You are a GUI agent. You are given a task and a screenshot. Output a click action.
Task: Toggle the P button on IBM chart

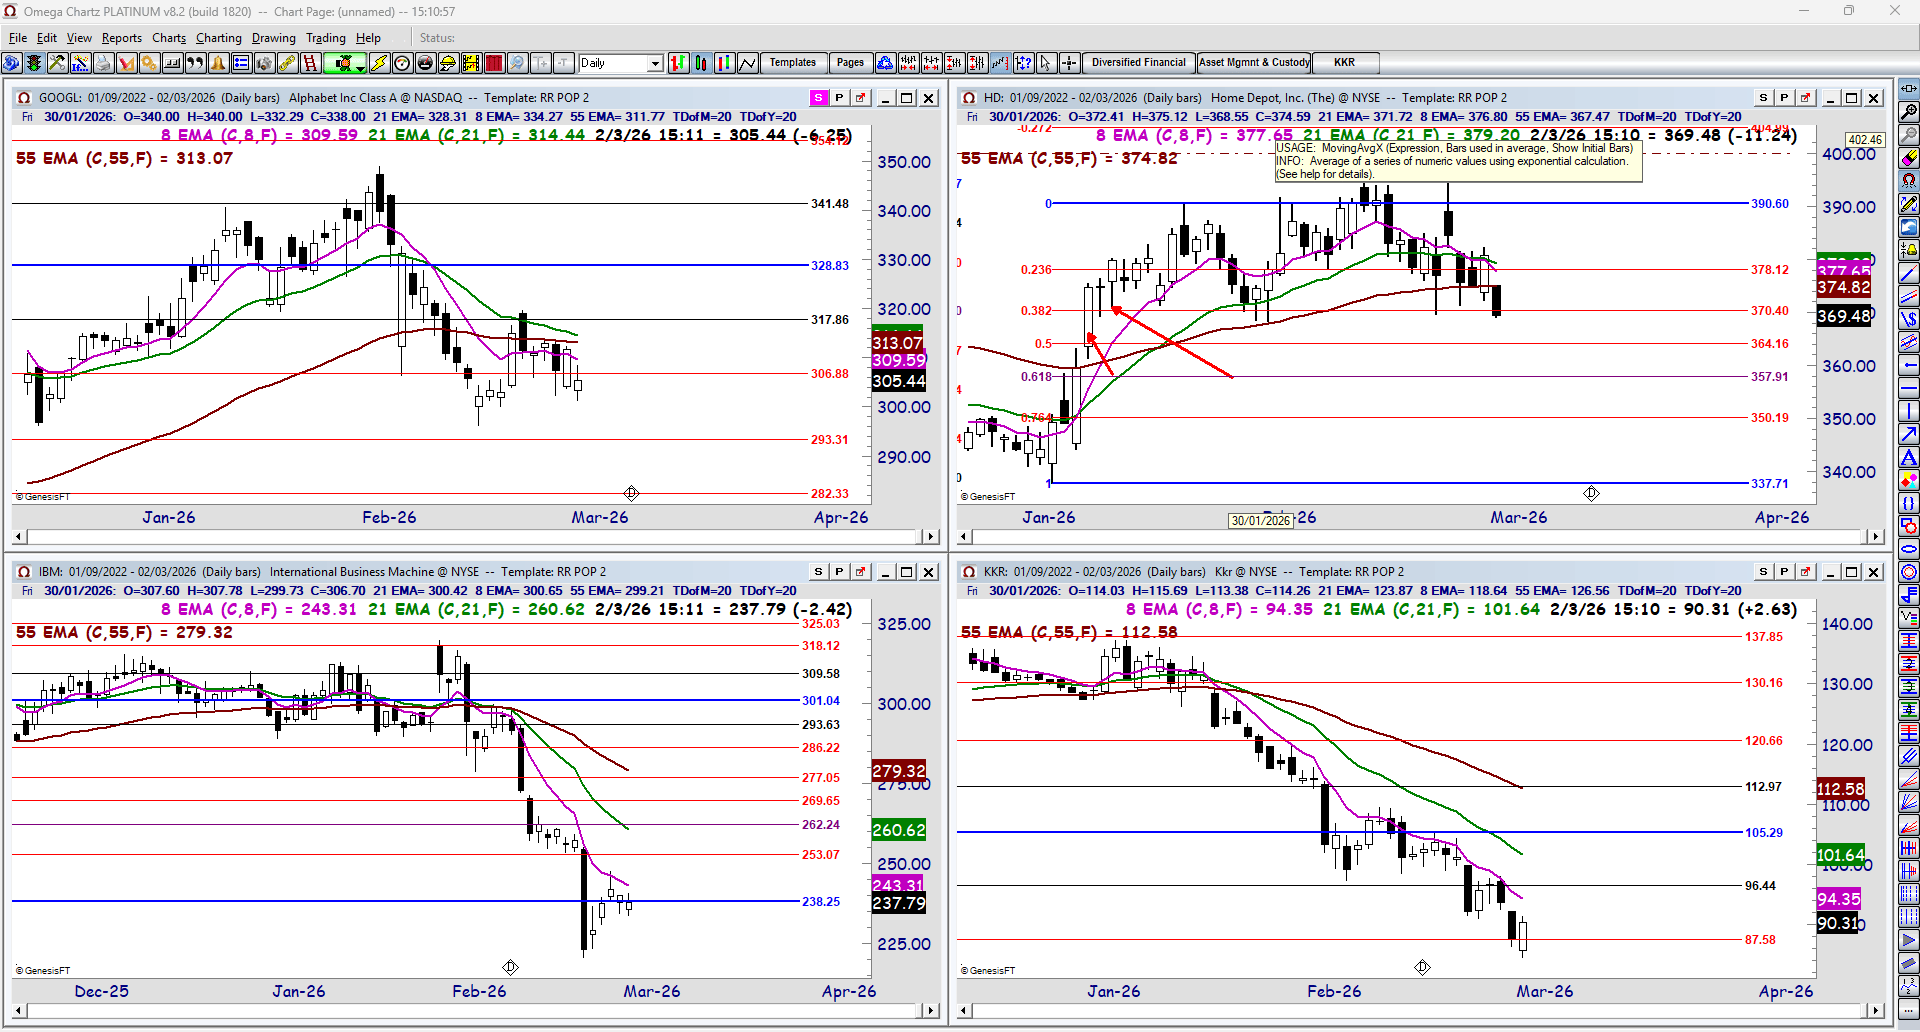[839, 572]
